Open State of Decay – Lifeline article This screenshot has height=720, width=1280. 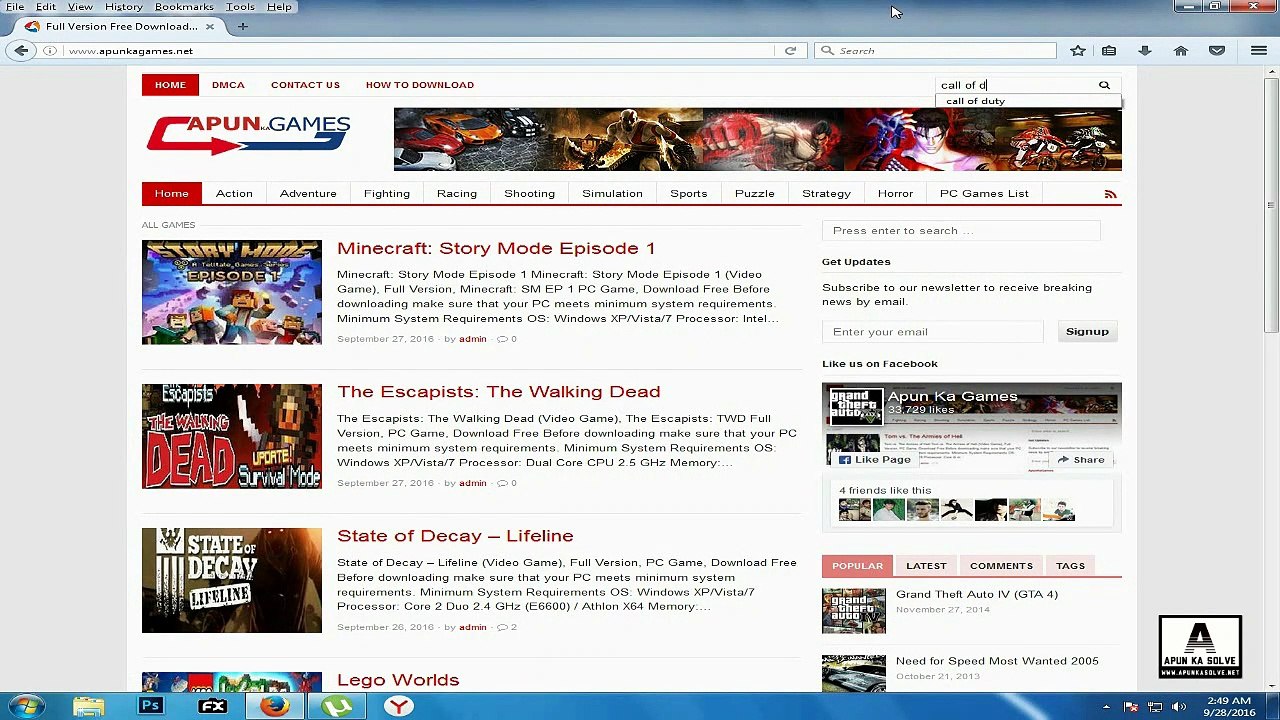tap(455, 536)
